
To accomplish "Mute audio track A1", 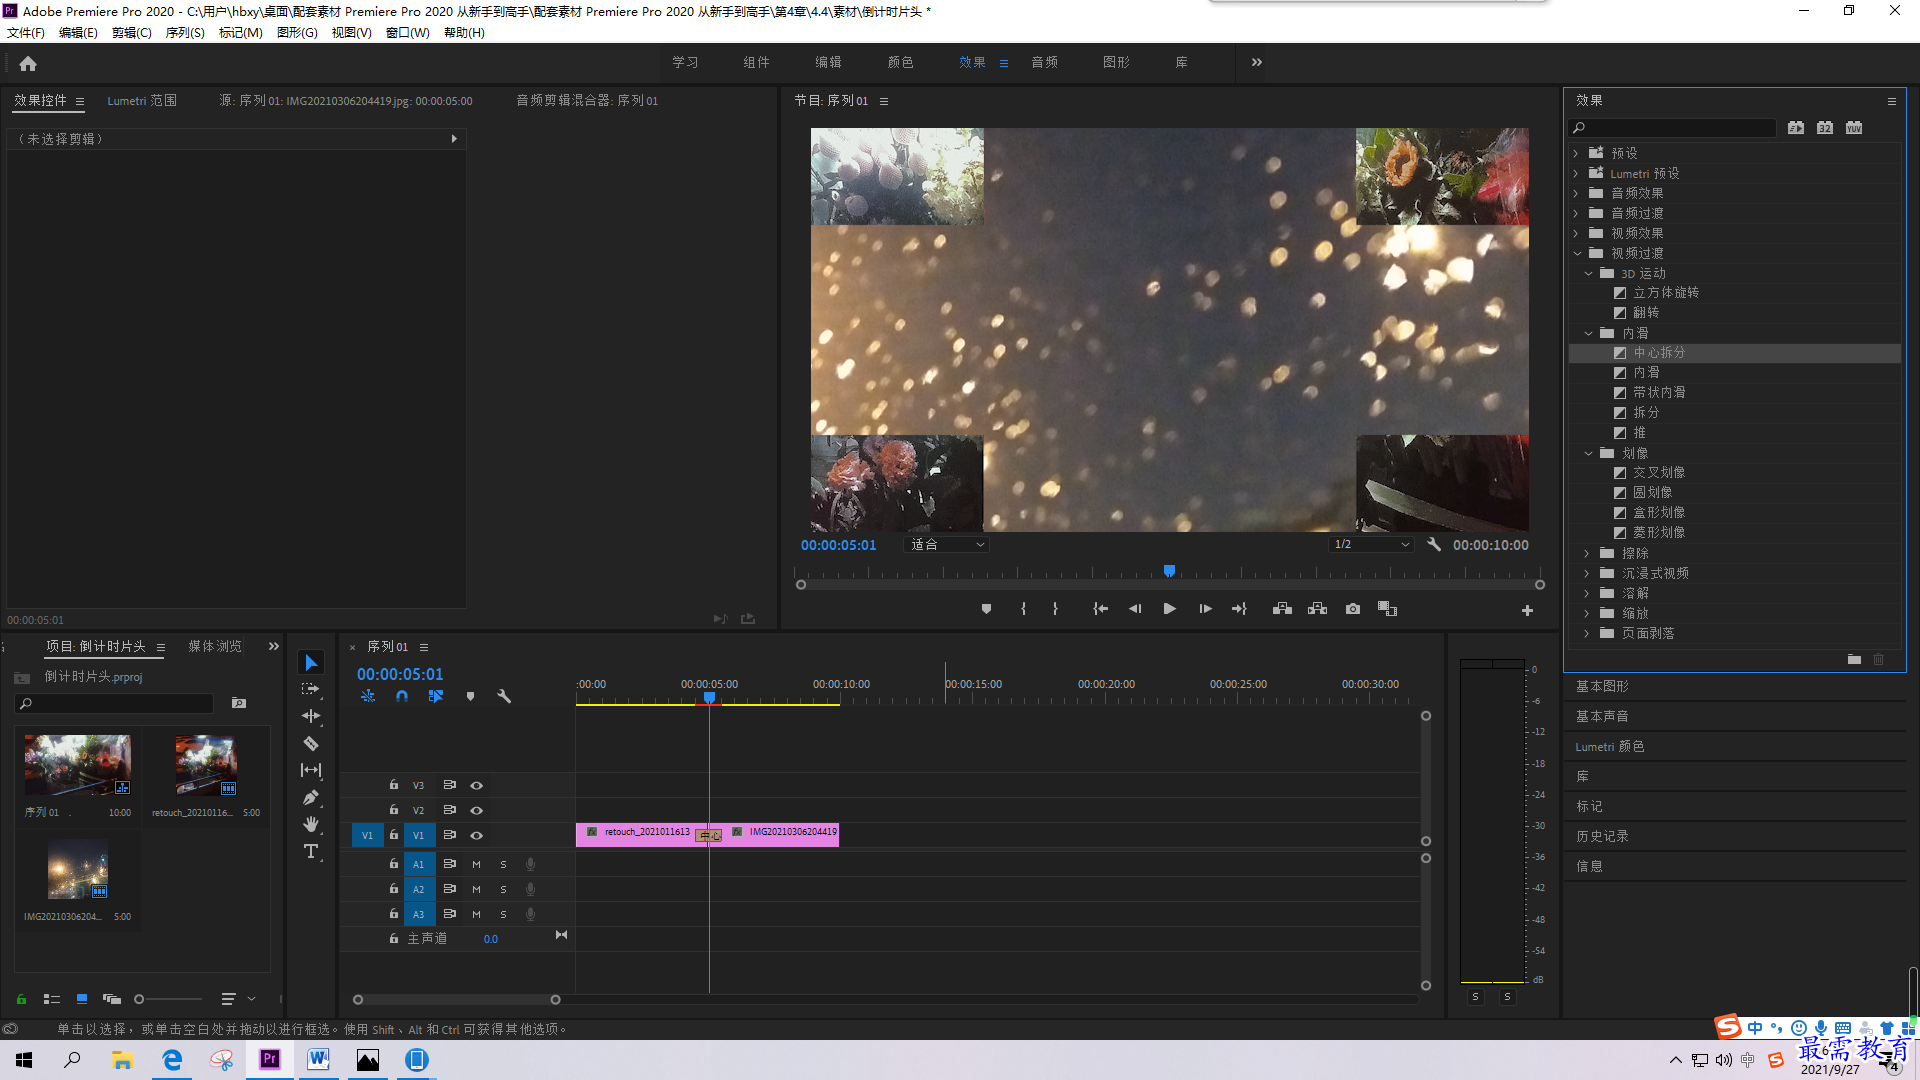I will tap(476, 865).
